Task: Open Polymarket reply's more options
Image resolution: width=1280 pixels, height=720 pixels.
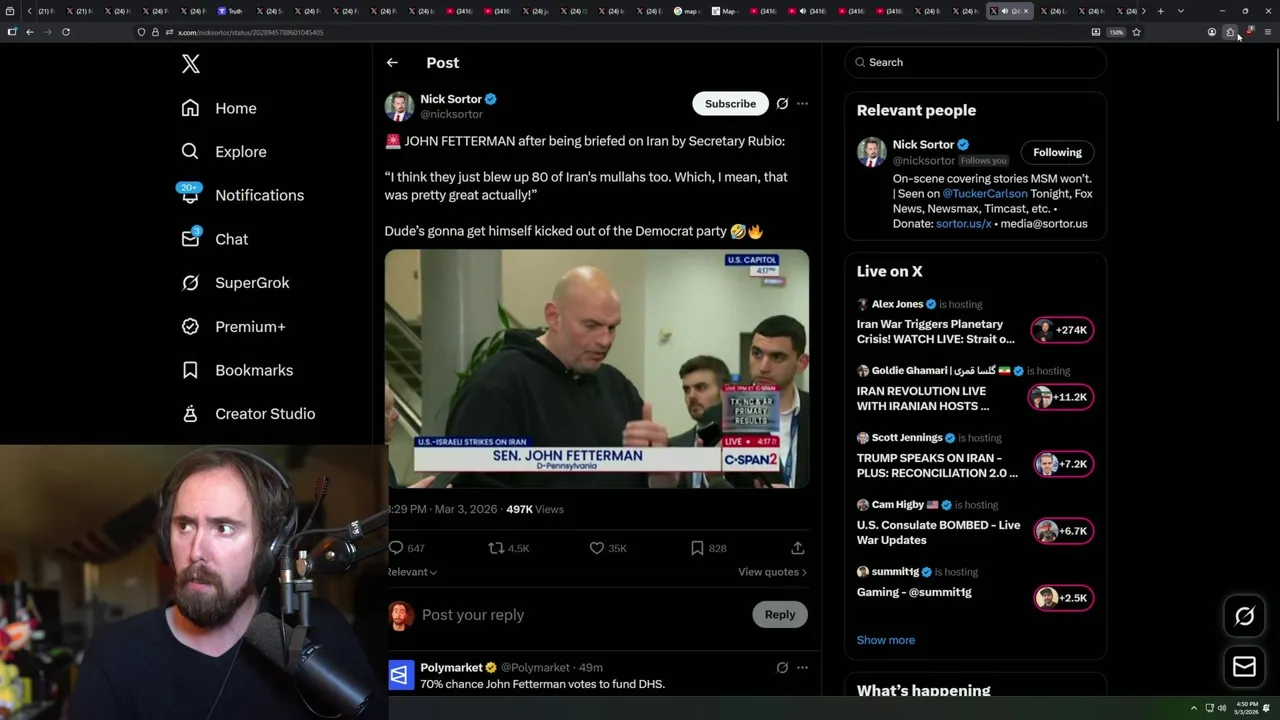Action: [x=802, y=667]
